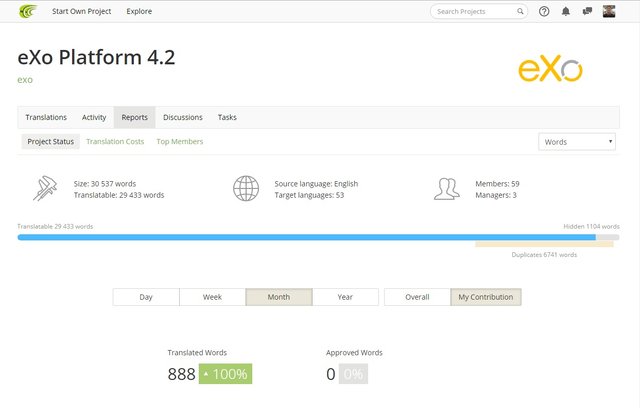Click the 'Target languages: 53' text

pos(309,195)
